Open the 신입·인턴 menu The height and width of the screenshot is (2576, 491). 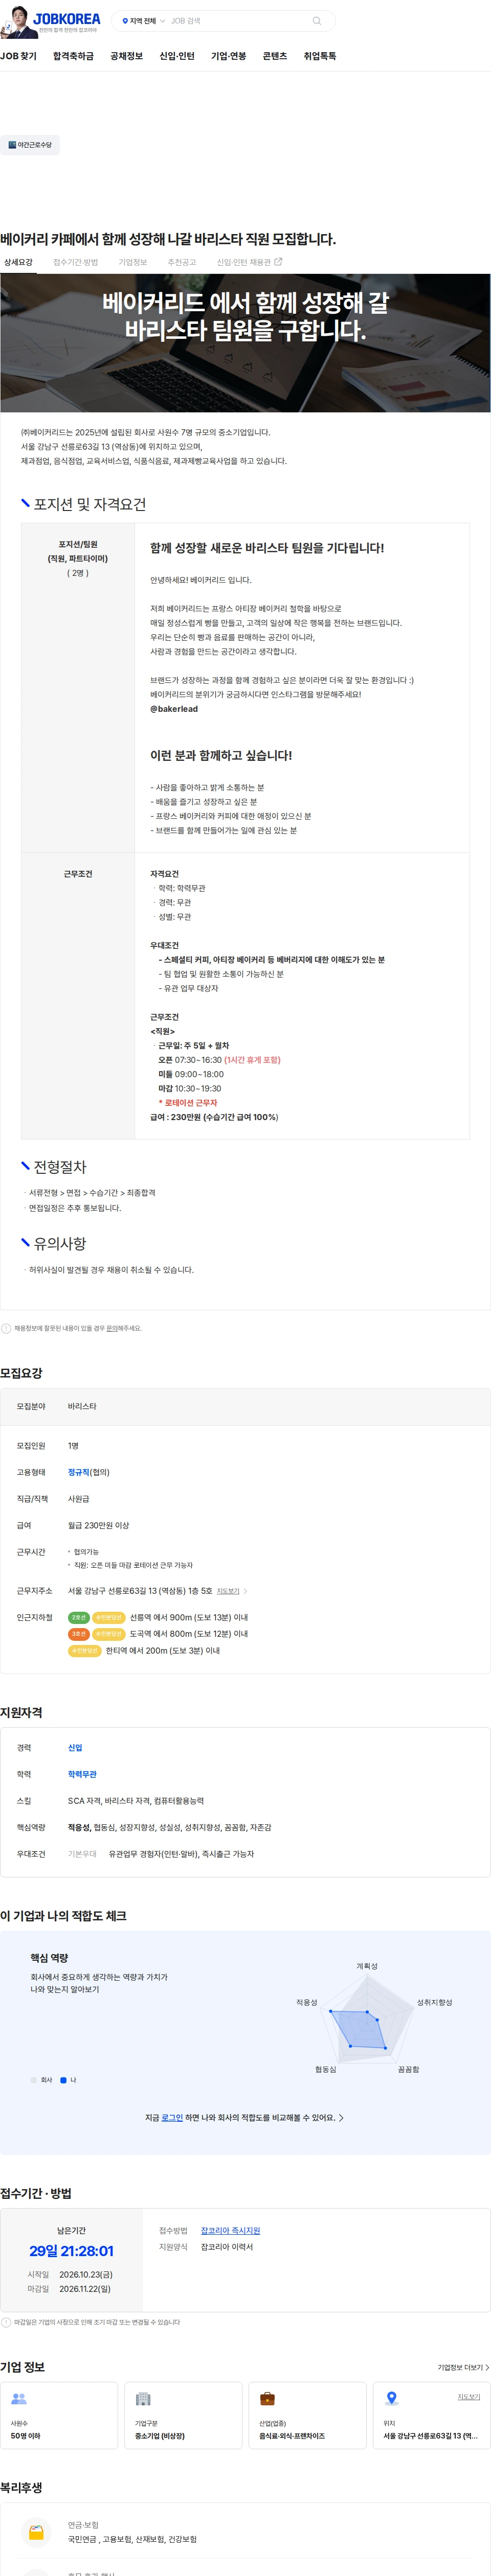[177, 56]
